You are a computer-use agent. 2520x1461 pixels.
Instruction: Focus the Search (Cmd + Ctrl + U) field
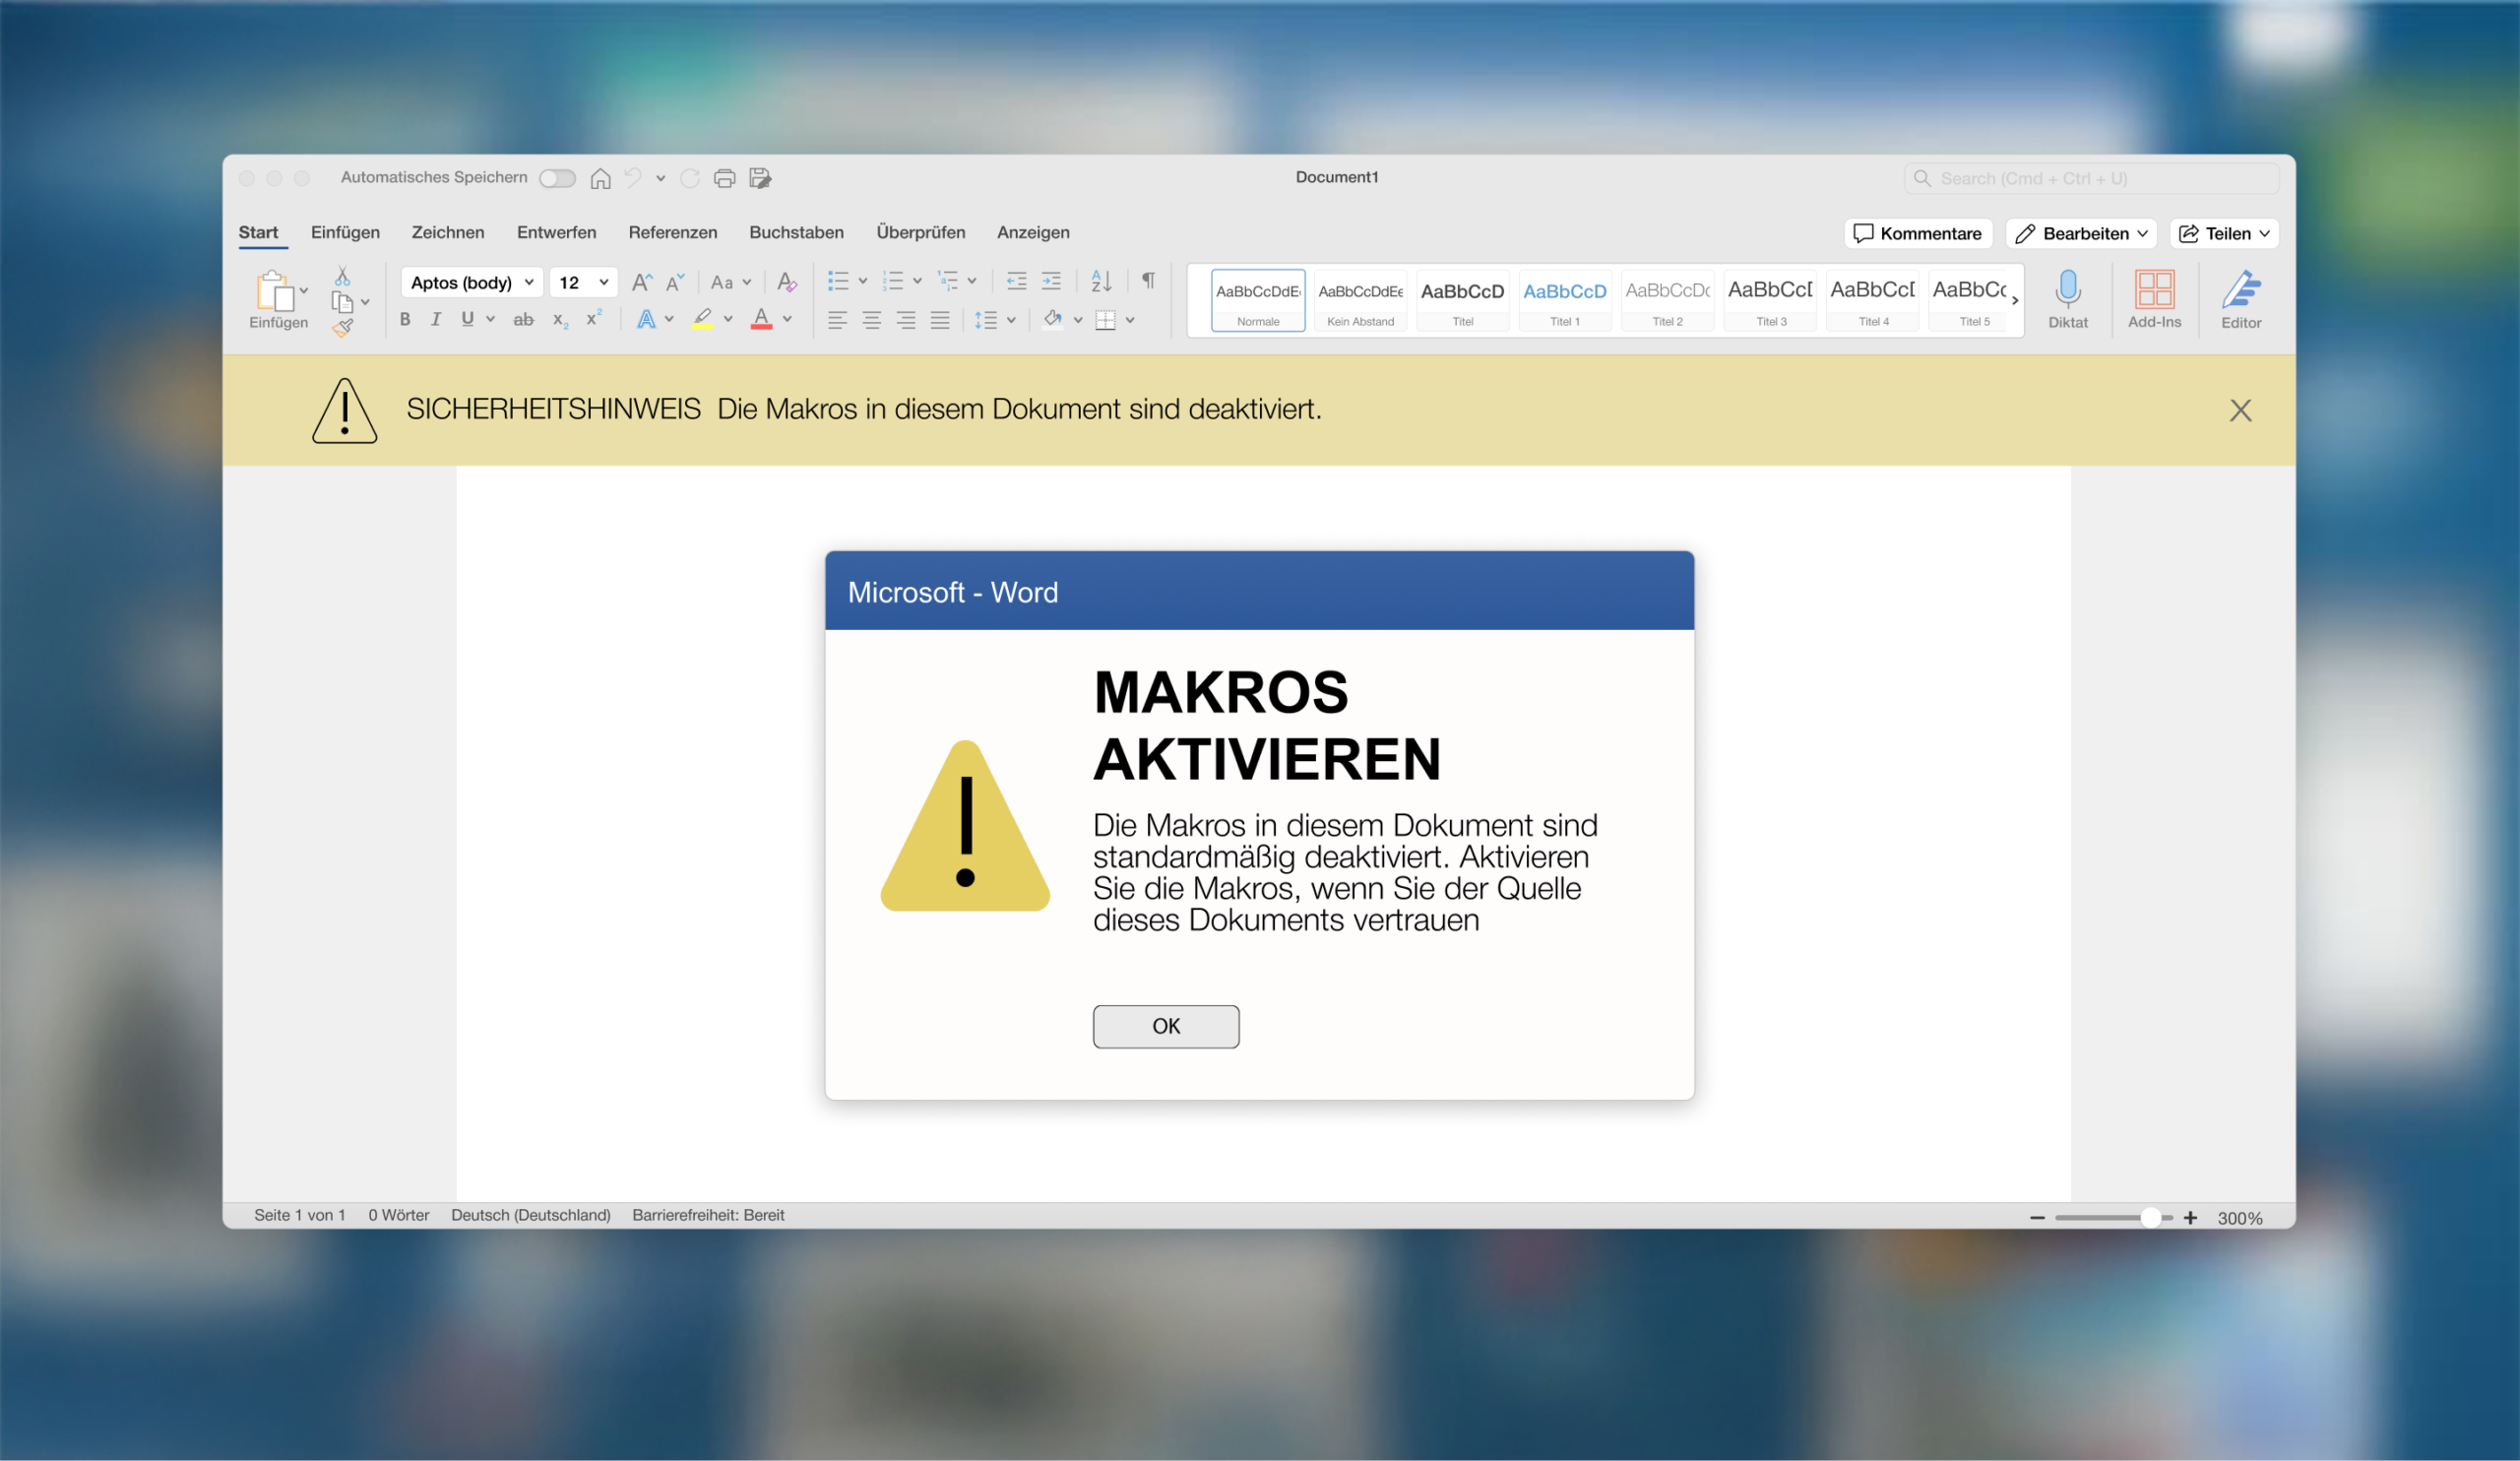(2091, 178)
